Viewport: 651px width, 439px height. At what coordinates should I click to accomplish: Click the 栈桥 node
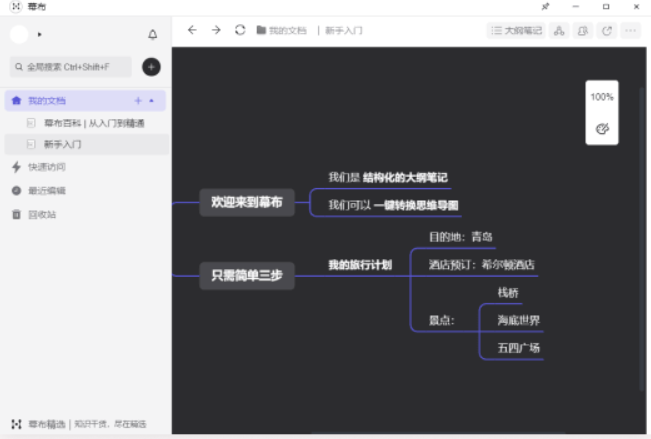coord(508,293)
